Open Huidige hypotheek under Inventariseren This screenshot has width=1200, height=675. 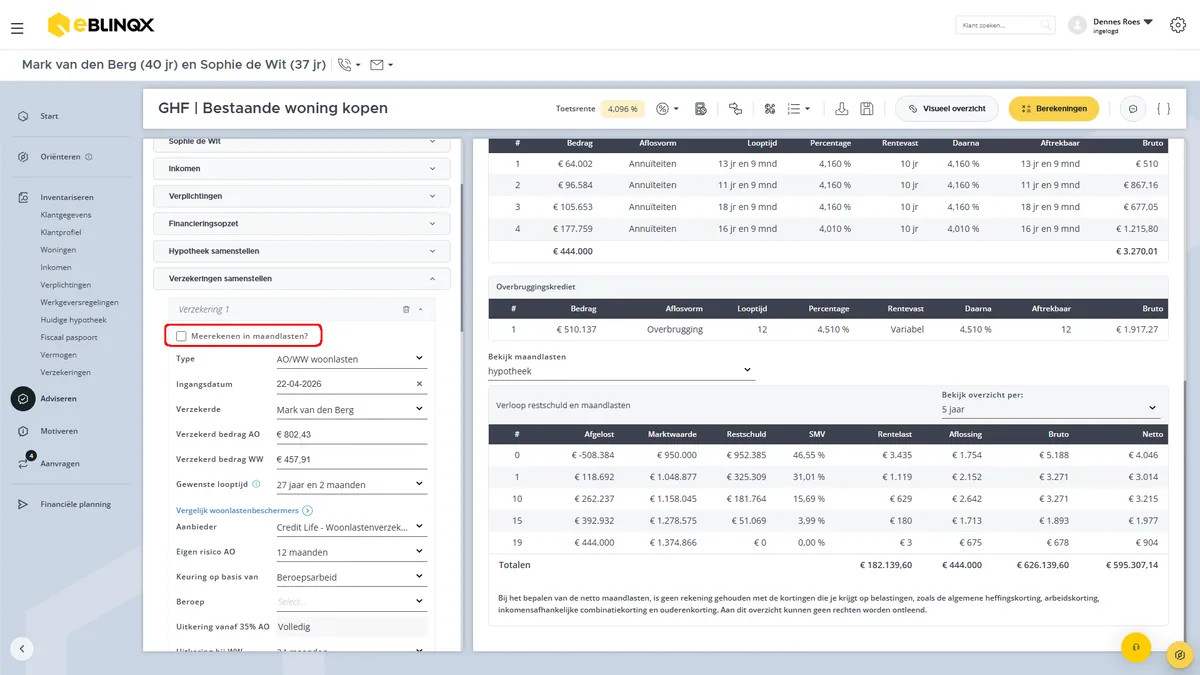(x=73, y=320)
